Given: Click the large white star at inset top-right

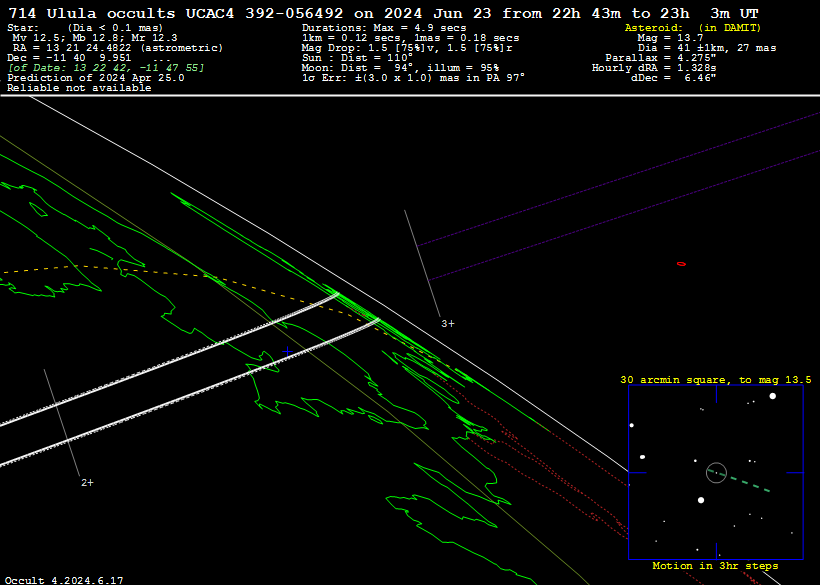Looking at the screenshot, I should [772, 396].
